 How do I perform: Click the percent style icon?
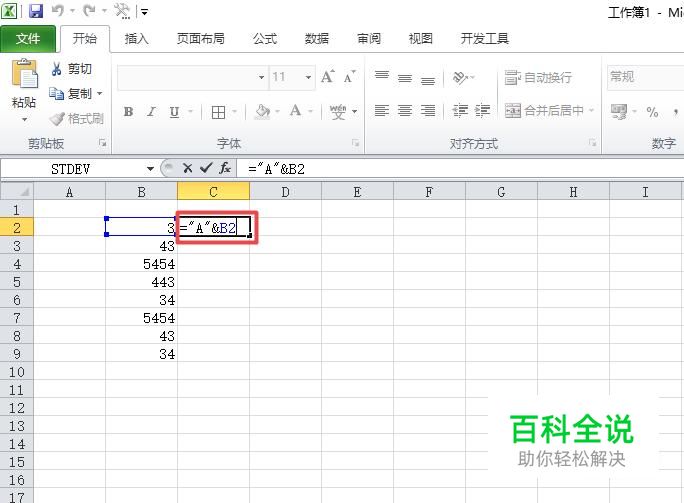[652, 112]
